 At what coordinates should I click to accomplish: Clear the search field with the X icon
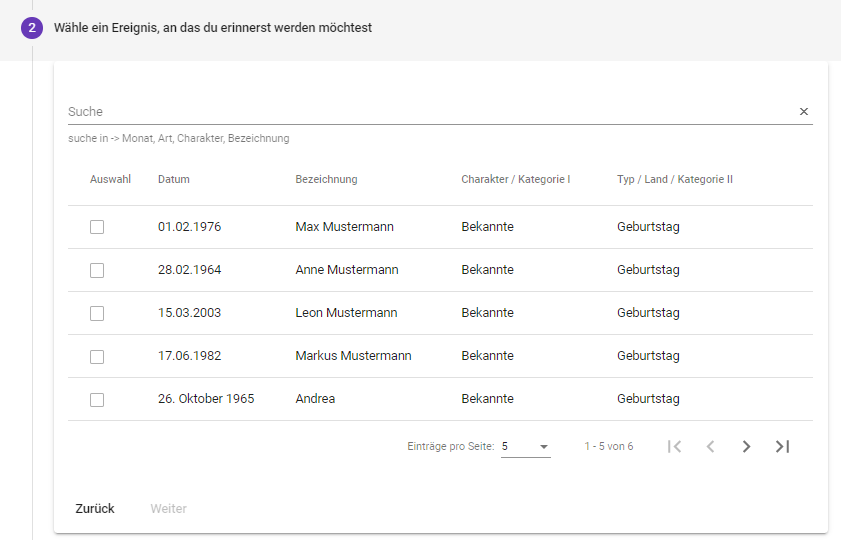point(803,112)
